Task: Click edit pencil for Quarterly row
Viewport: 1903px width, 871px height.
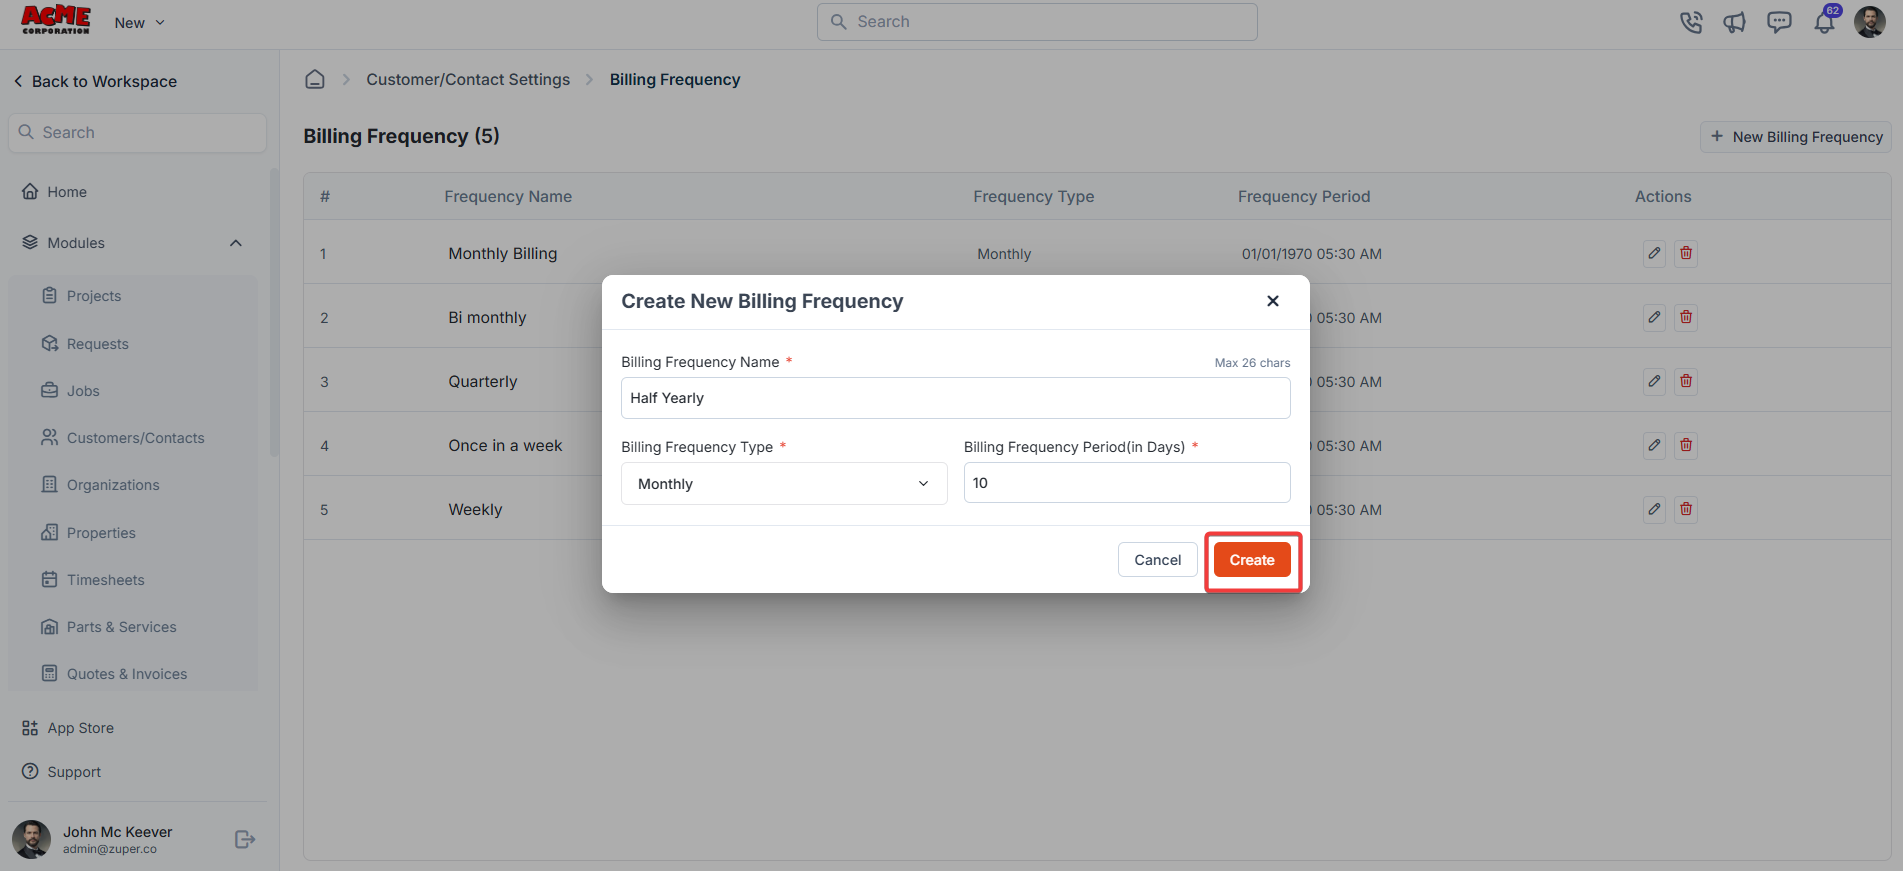Action: tap(1655, 381)
